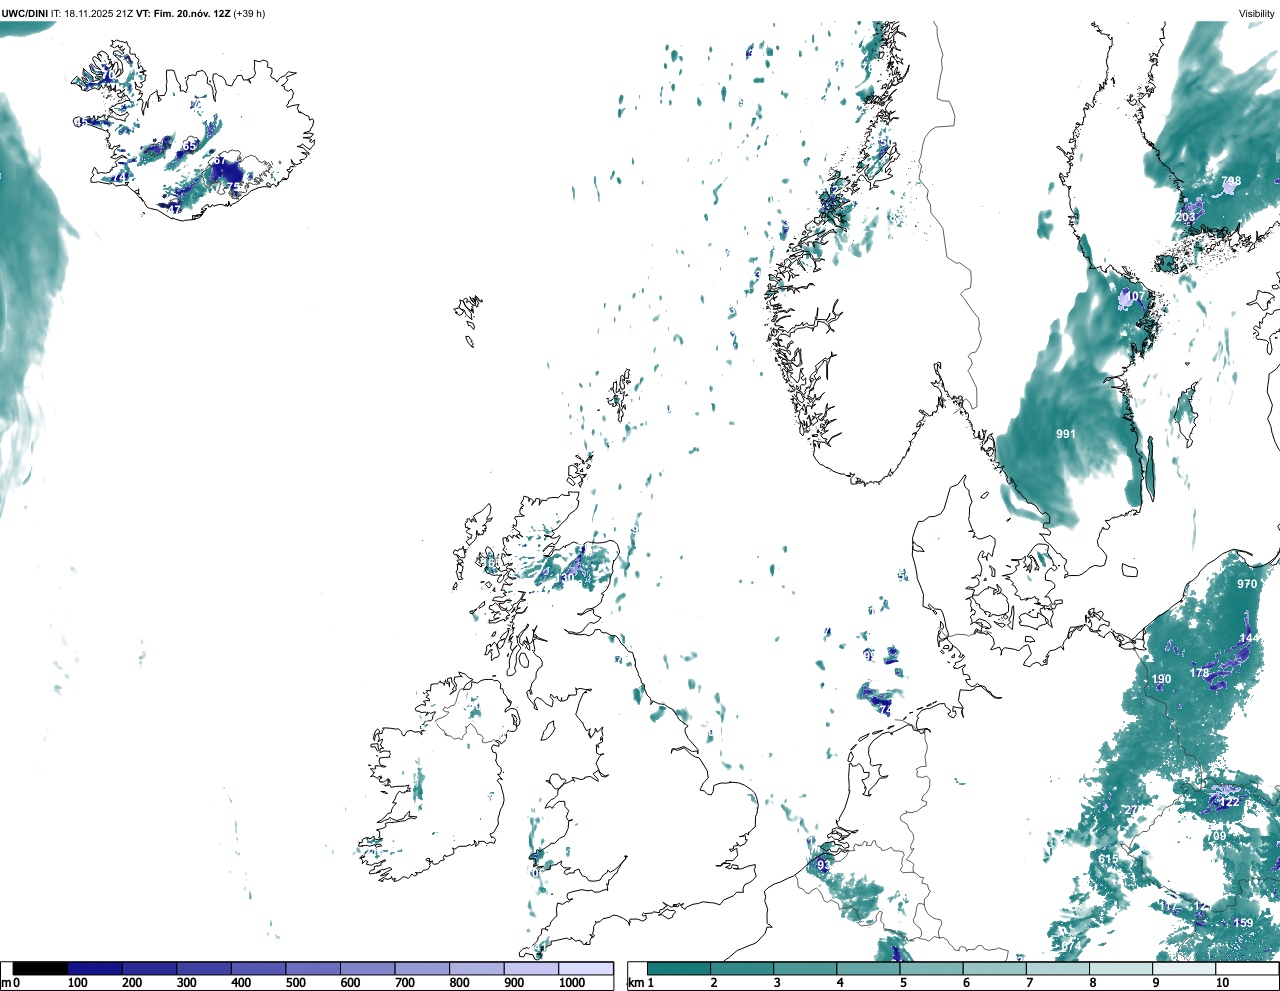Click the '159' visibility value on map
1280x991 pixels.
(1243, 923)
